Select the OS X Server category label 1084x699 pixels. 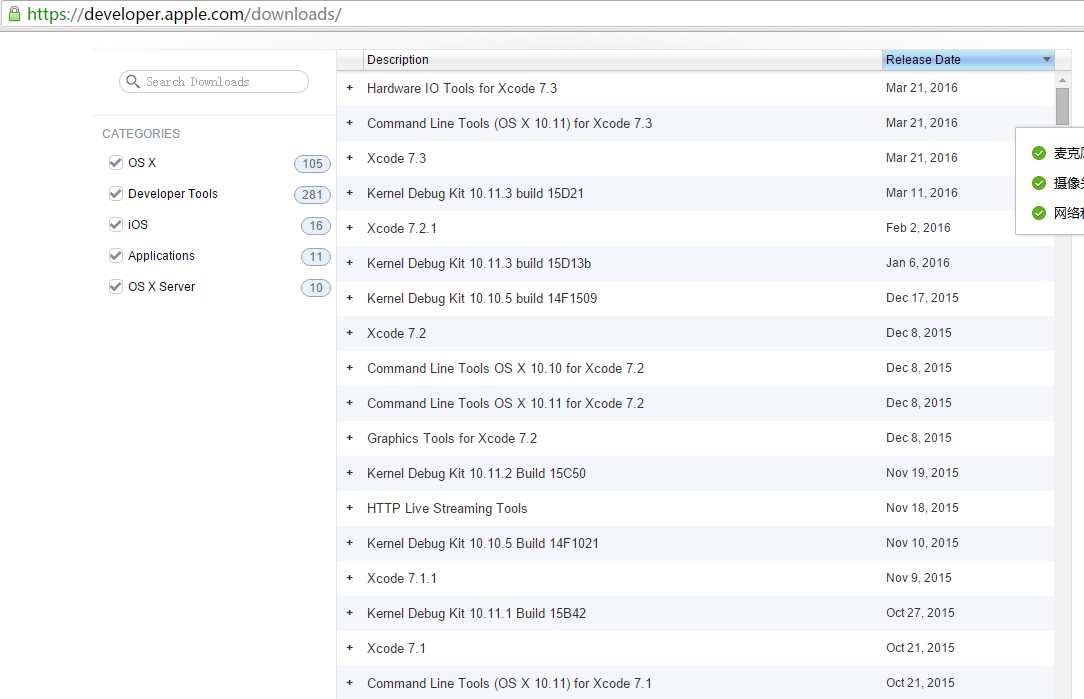(162, 286)
